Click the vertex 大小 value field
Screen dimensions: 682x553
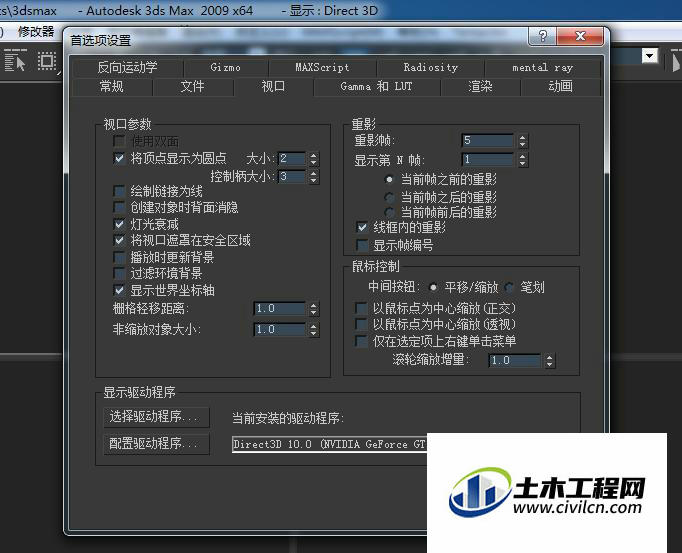[x=291, y=158]
